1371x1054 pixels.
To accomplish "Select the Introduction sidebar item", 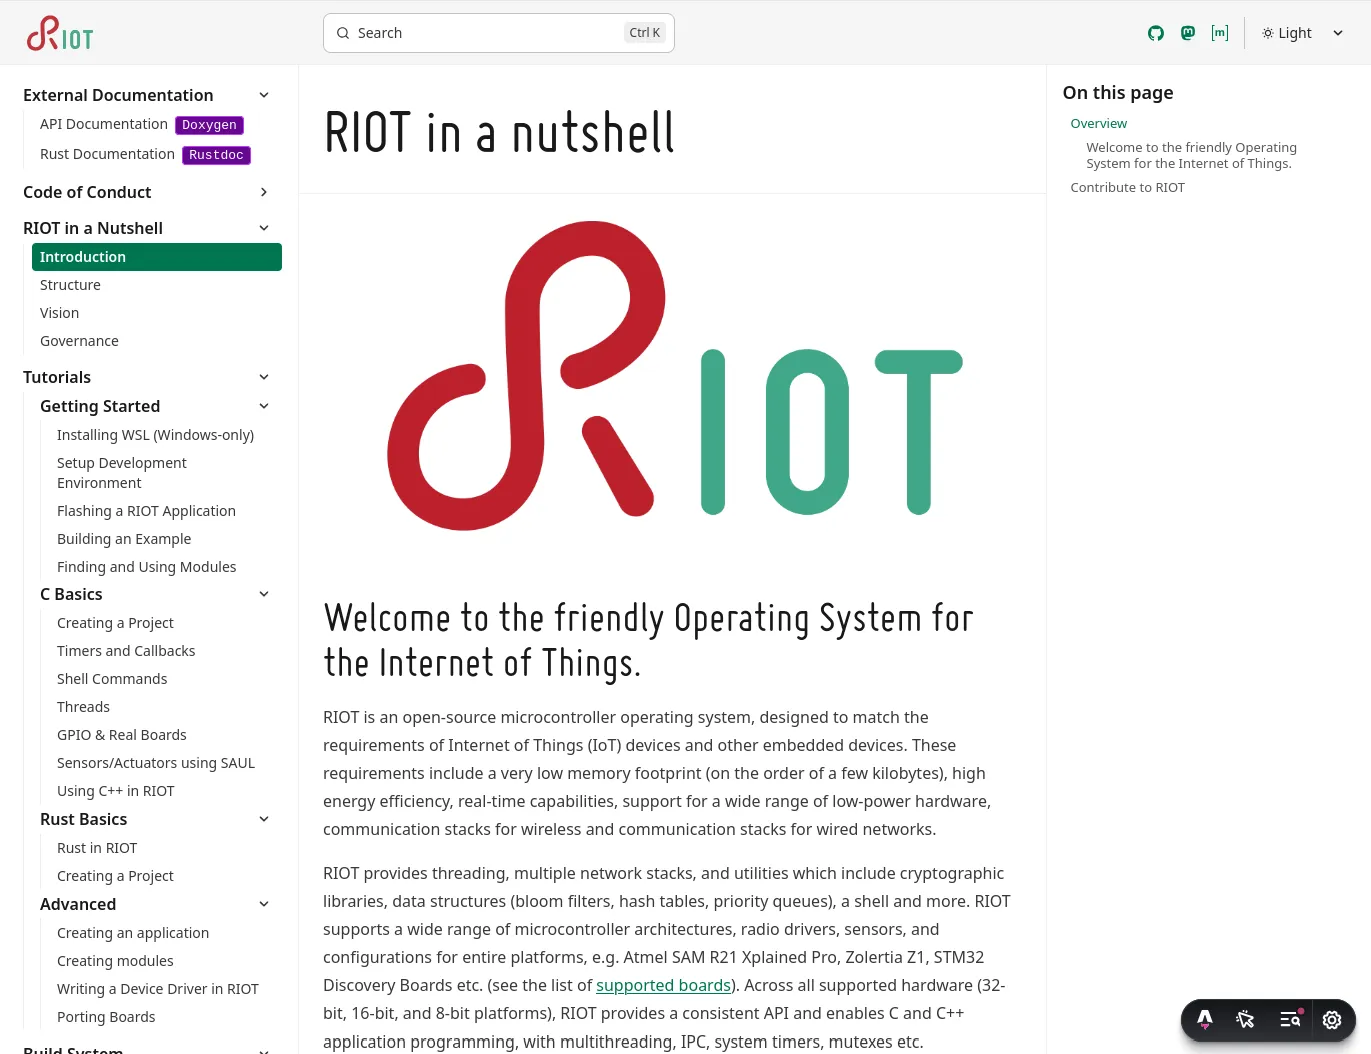I will tap(157, 257).
